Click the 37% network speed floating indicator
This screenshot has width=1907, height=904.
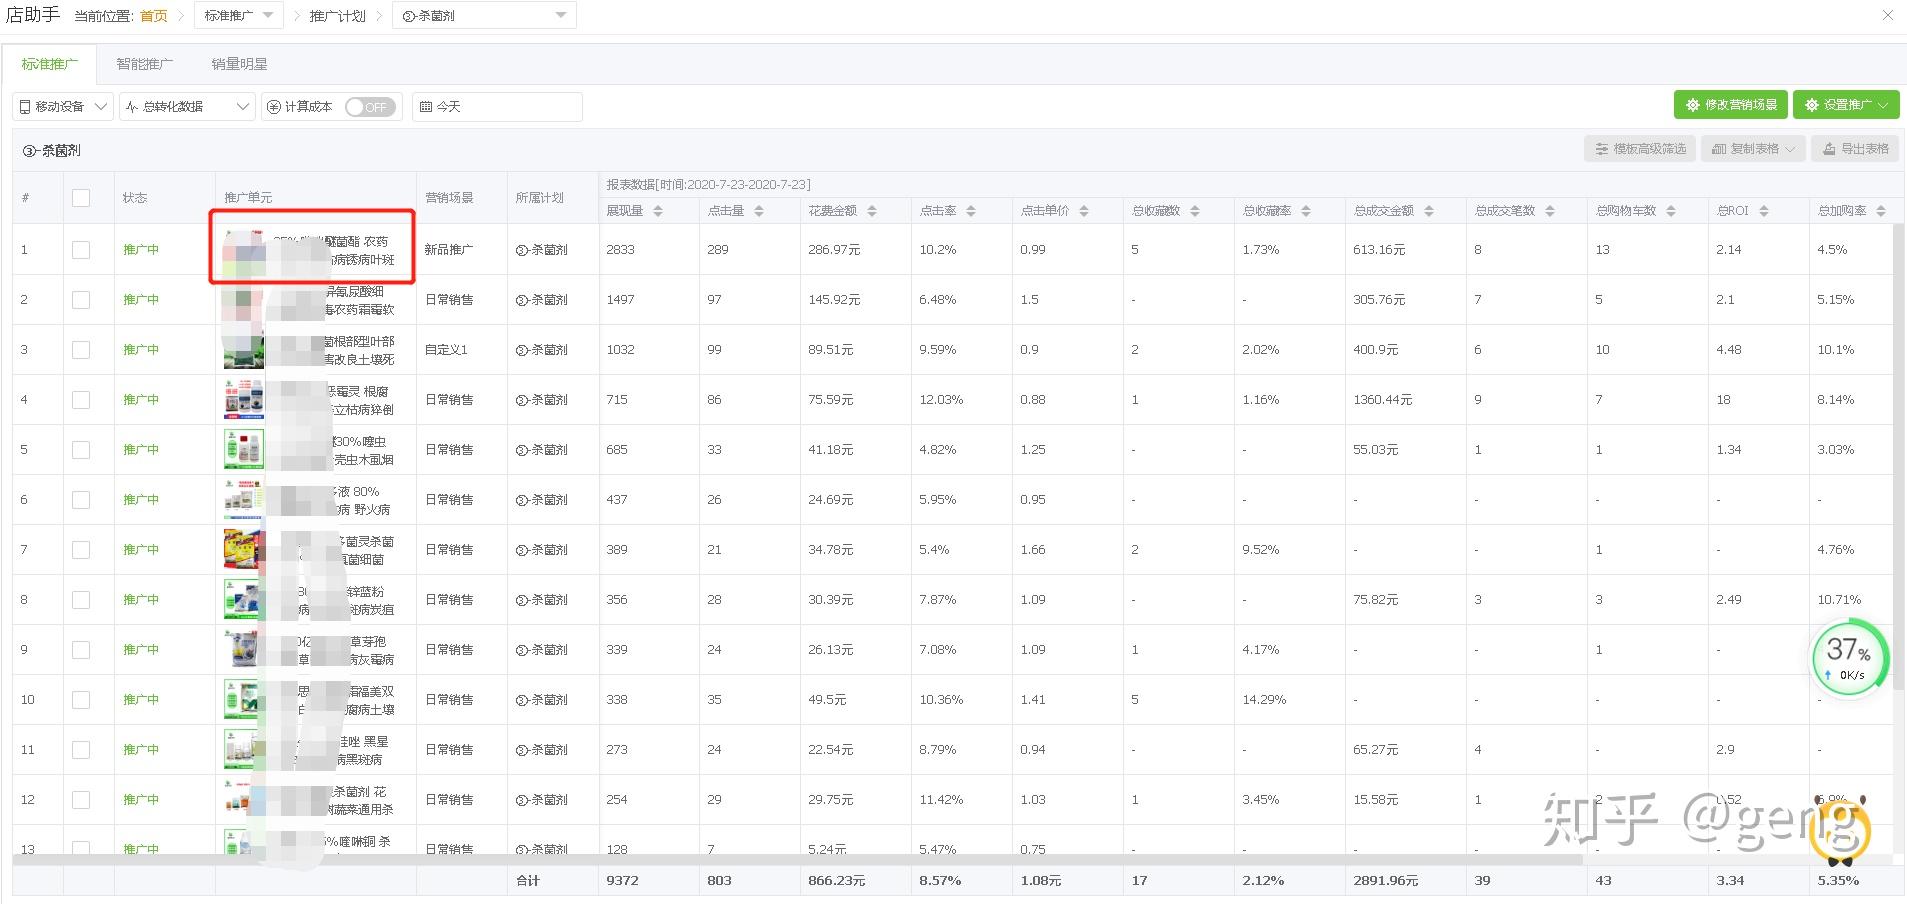pyautogui.click(x=1849, y=656)
